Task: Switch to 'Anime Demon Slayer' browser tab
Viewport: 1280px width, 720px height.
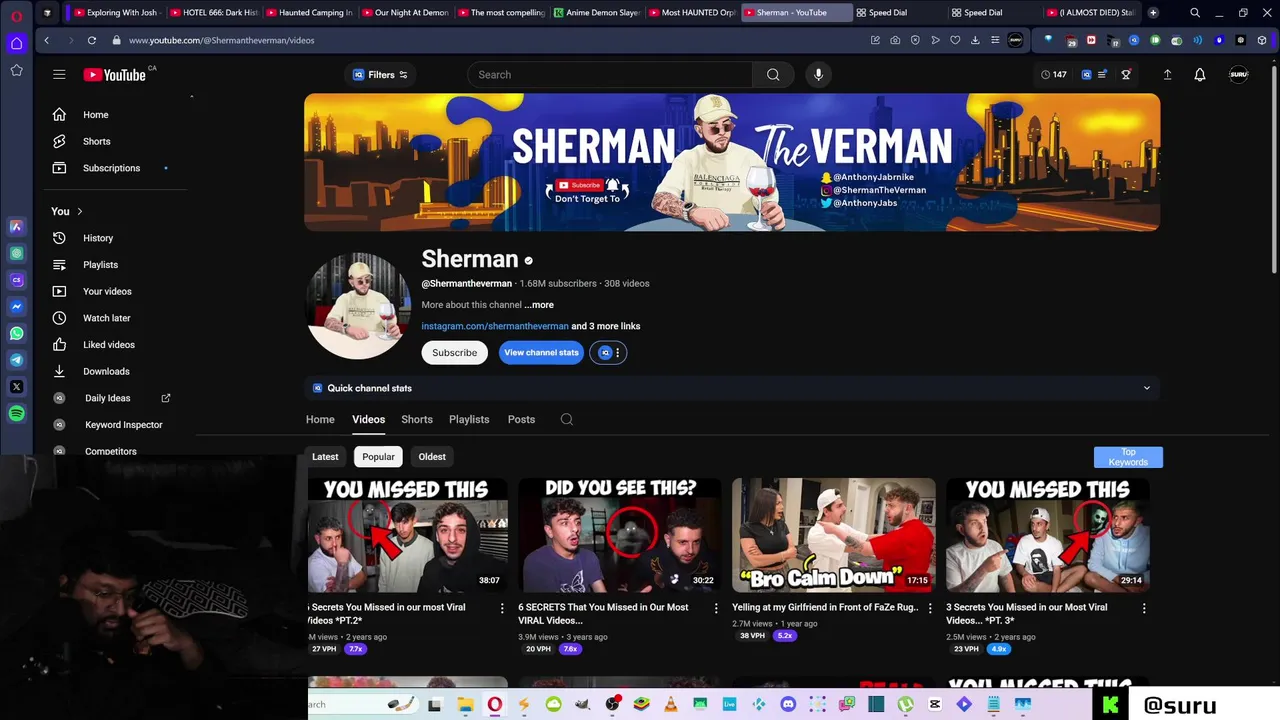Action: coord(596,13)
